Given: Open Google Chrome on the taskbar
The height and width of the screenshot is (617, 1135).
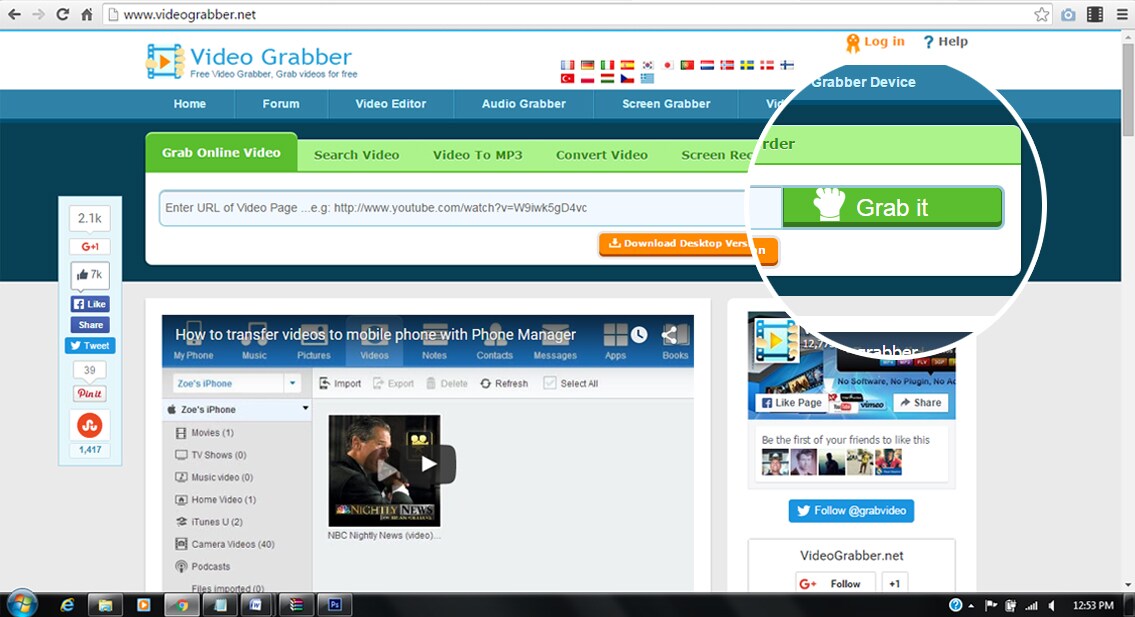Looking at the screenshot, I should [x=180, y=605].
